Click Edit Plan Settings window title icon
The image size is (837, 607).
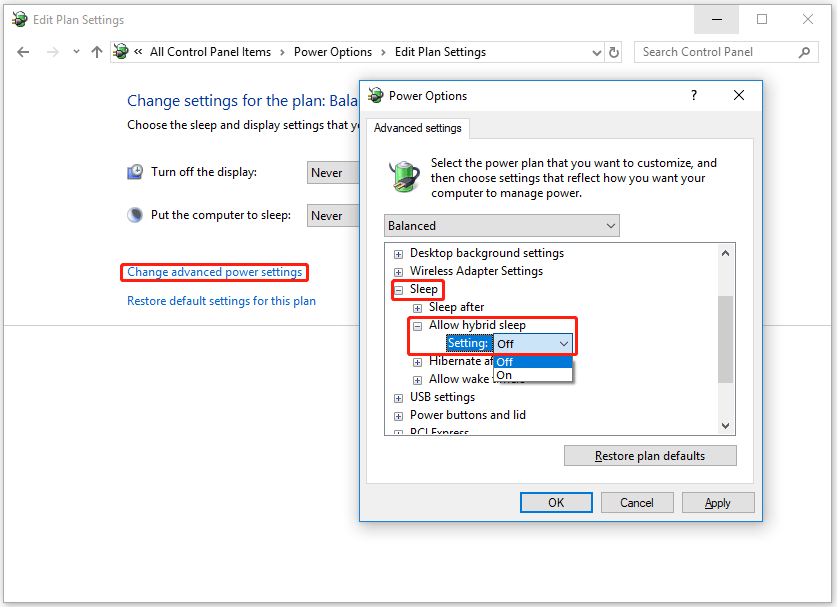tap(20, 20)
